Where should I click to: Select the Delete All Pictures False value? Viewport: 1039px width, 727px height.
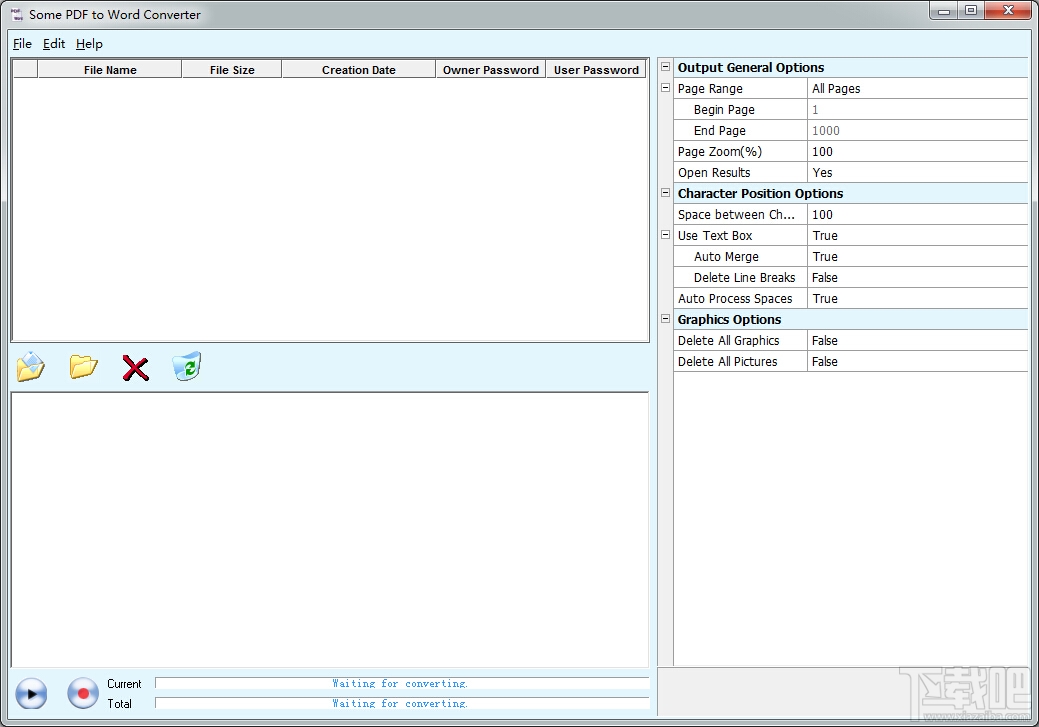tap(918, 362)
